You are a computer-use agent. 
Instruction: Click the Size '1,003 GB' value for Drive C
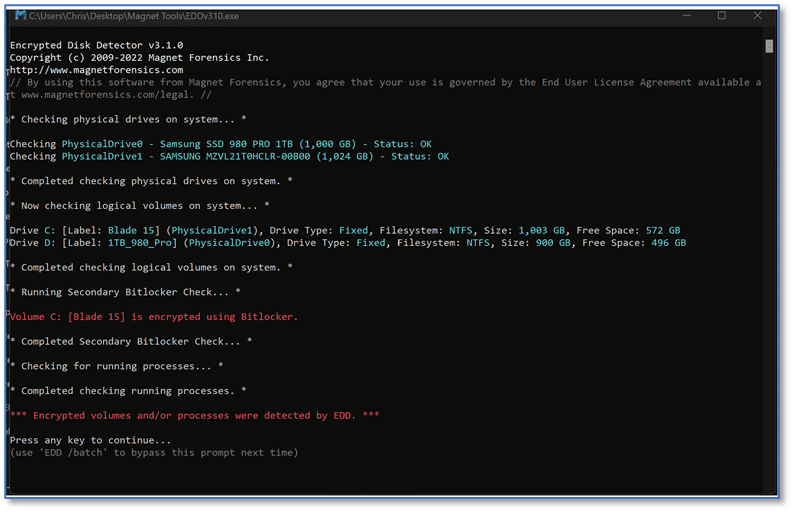[x=542, y=231]
